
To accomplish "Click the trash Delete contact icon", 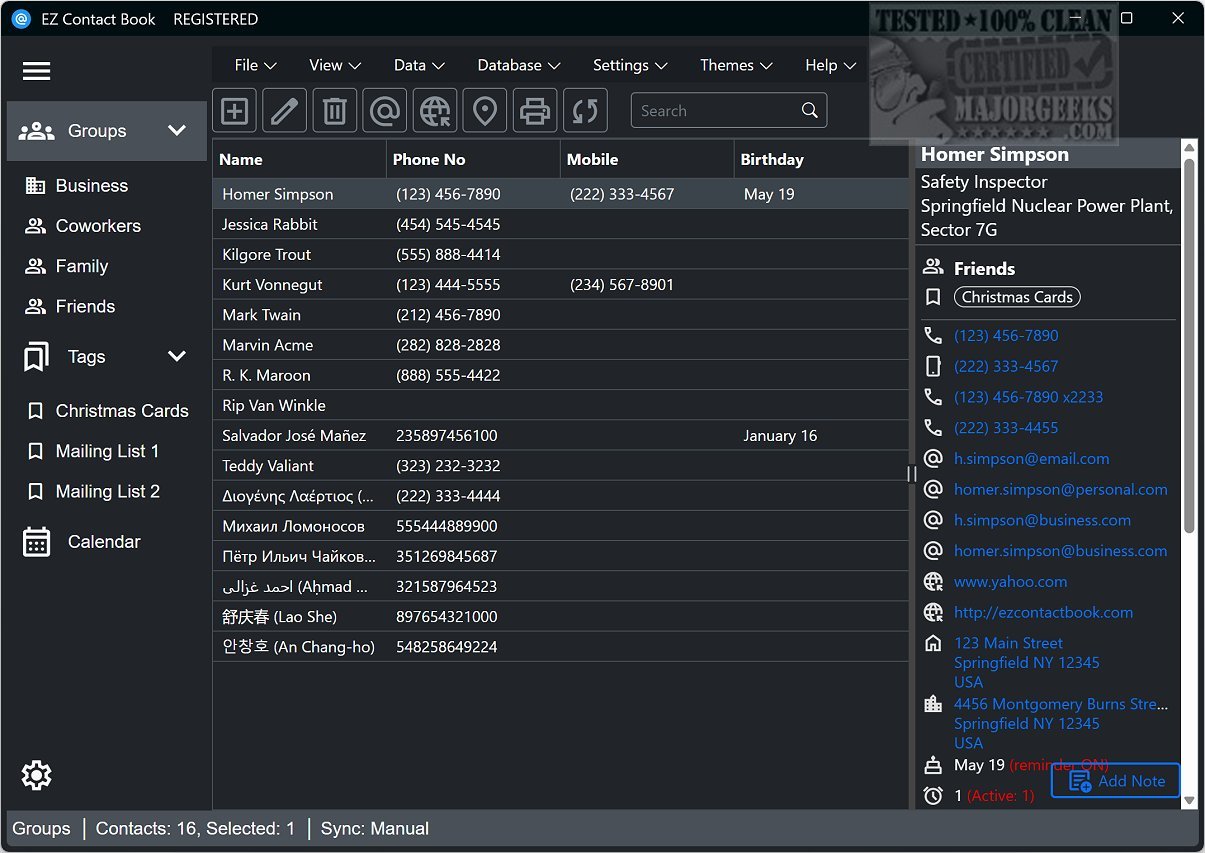I will pyautogui.click(x=335, y=111).
